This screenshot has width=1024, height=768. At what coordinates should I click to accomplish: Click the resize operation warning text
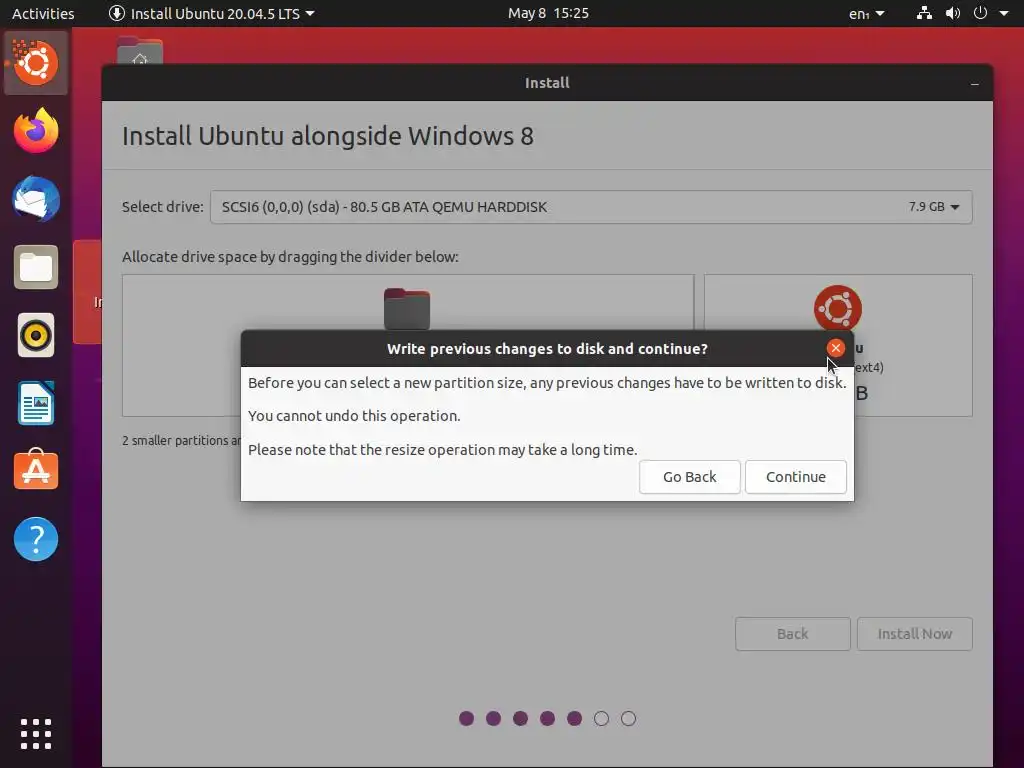click(442, 450)
